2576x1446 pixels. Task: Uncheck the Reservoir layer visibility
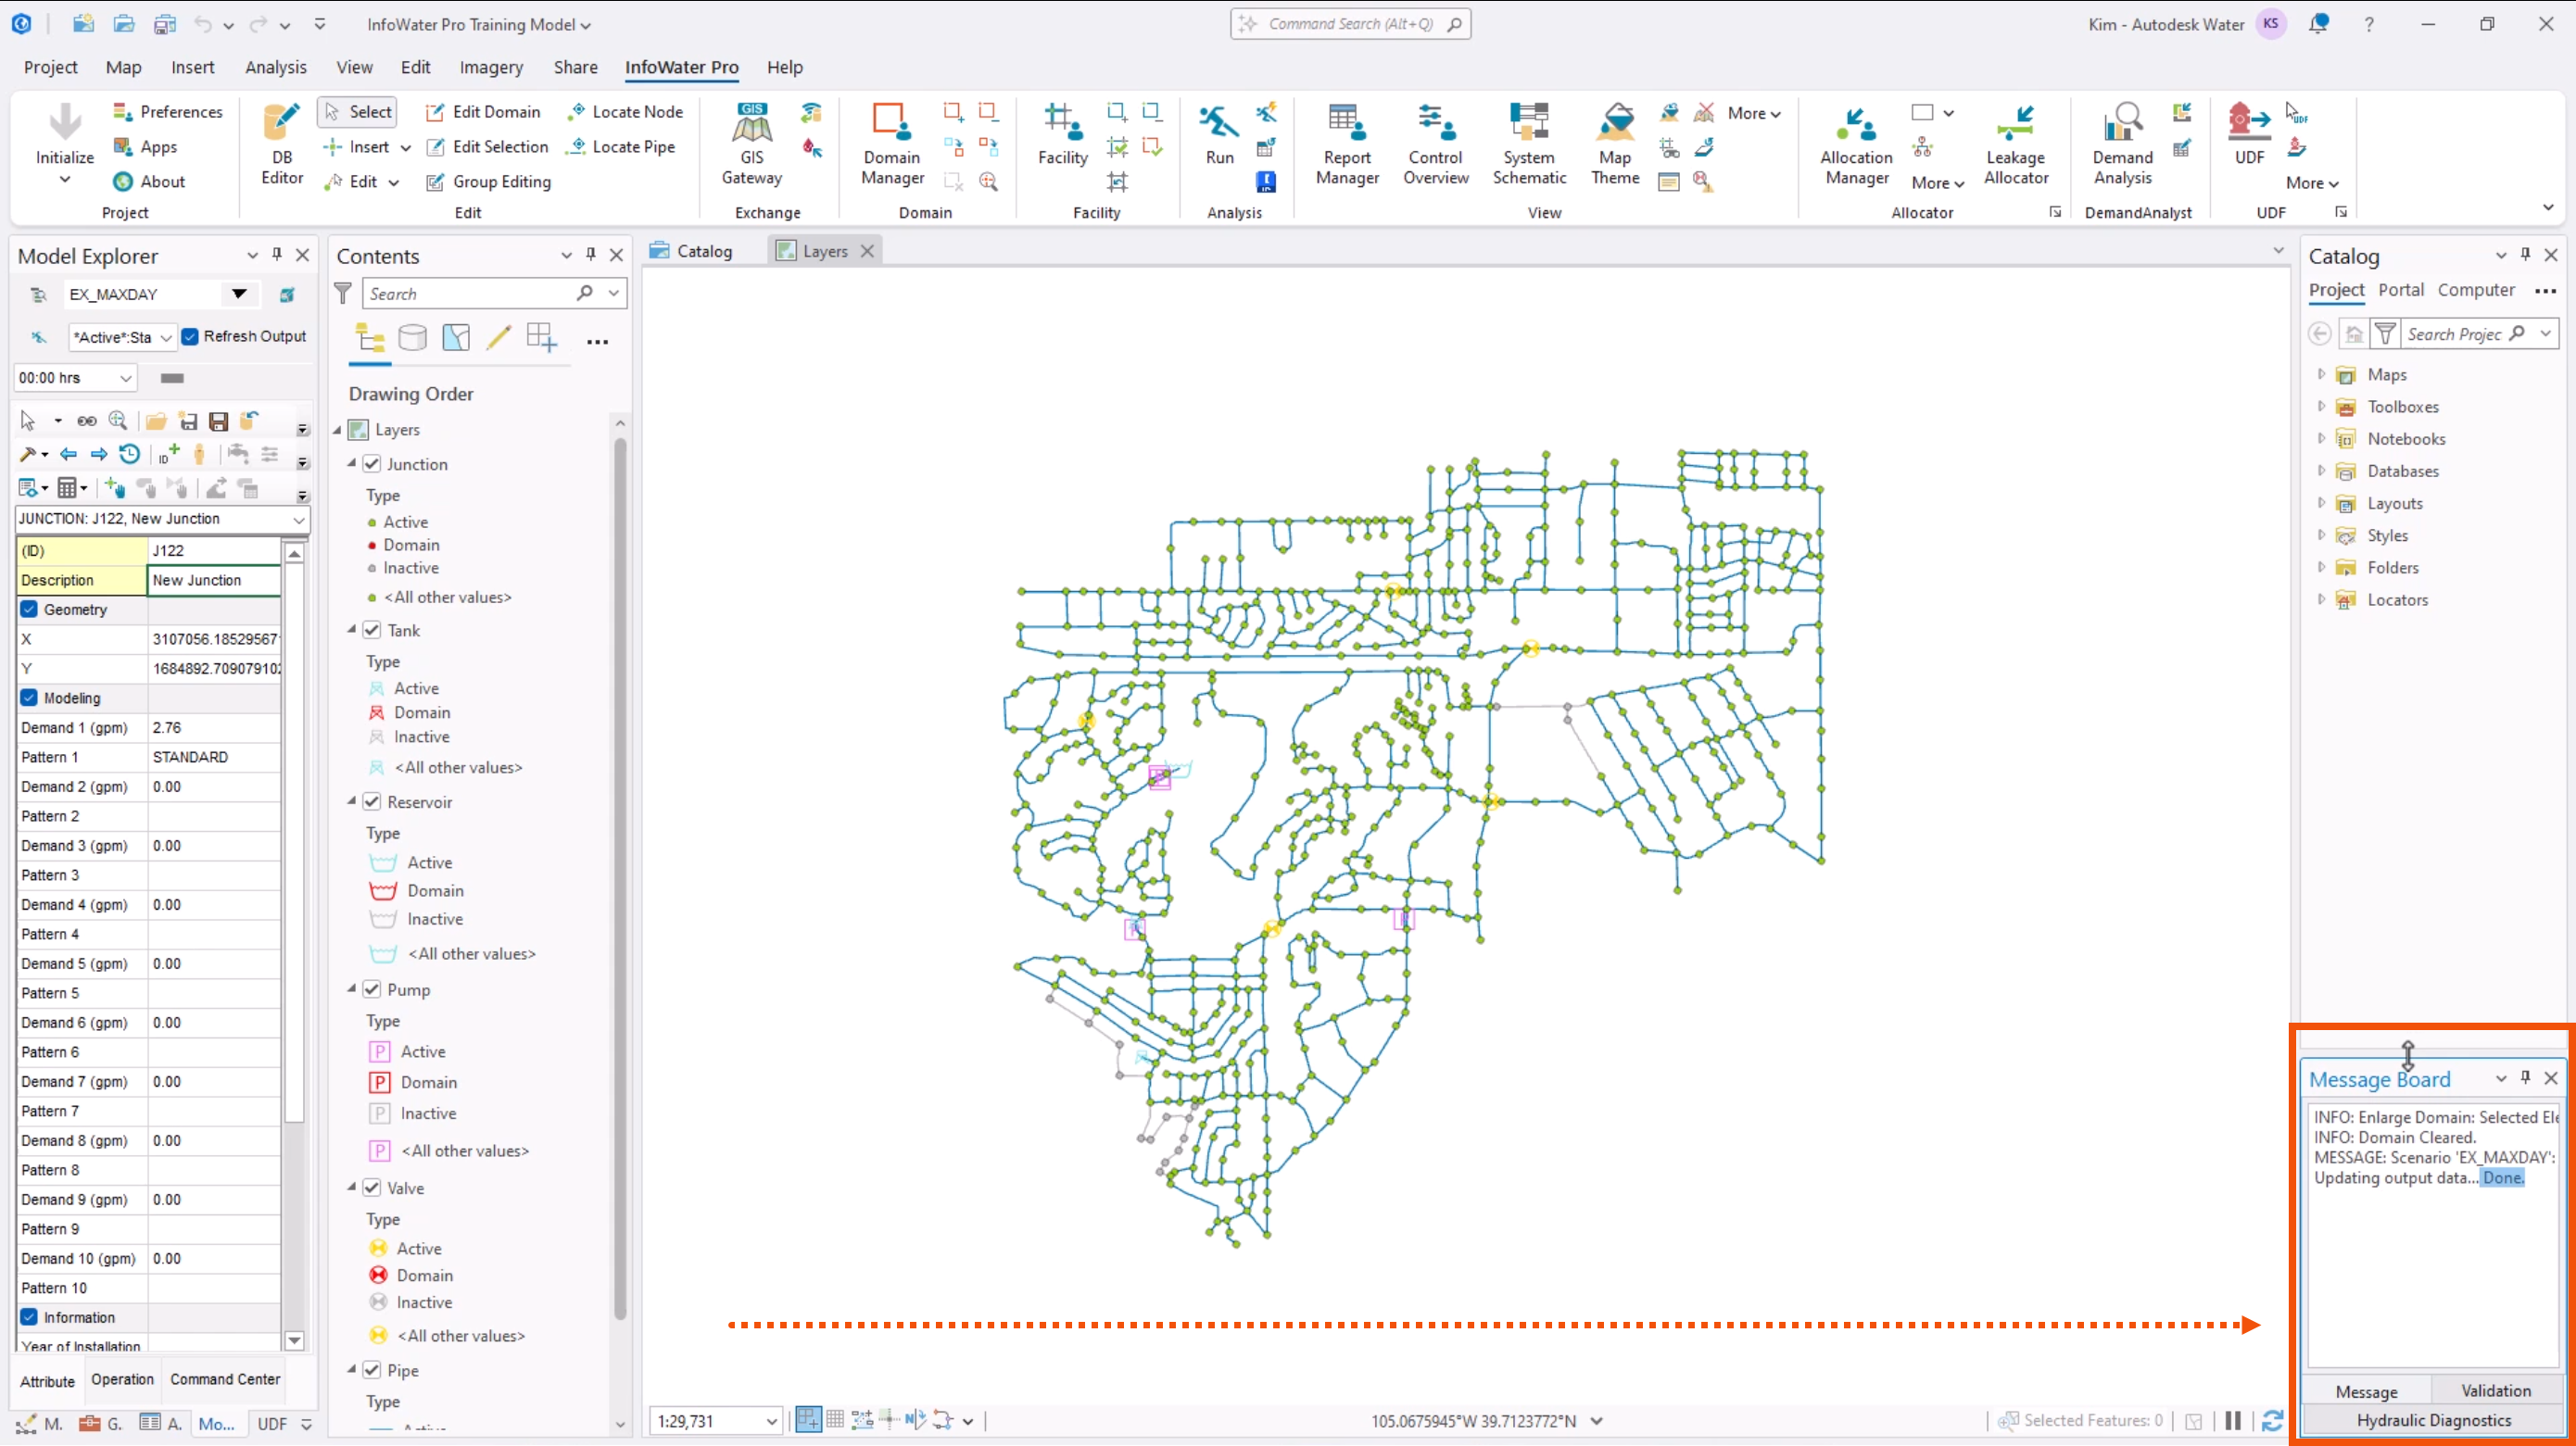(x=371, y=801)
